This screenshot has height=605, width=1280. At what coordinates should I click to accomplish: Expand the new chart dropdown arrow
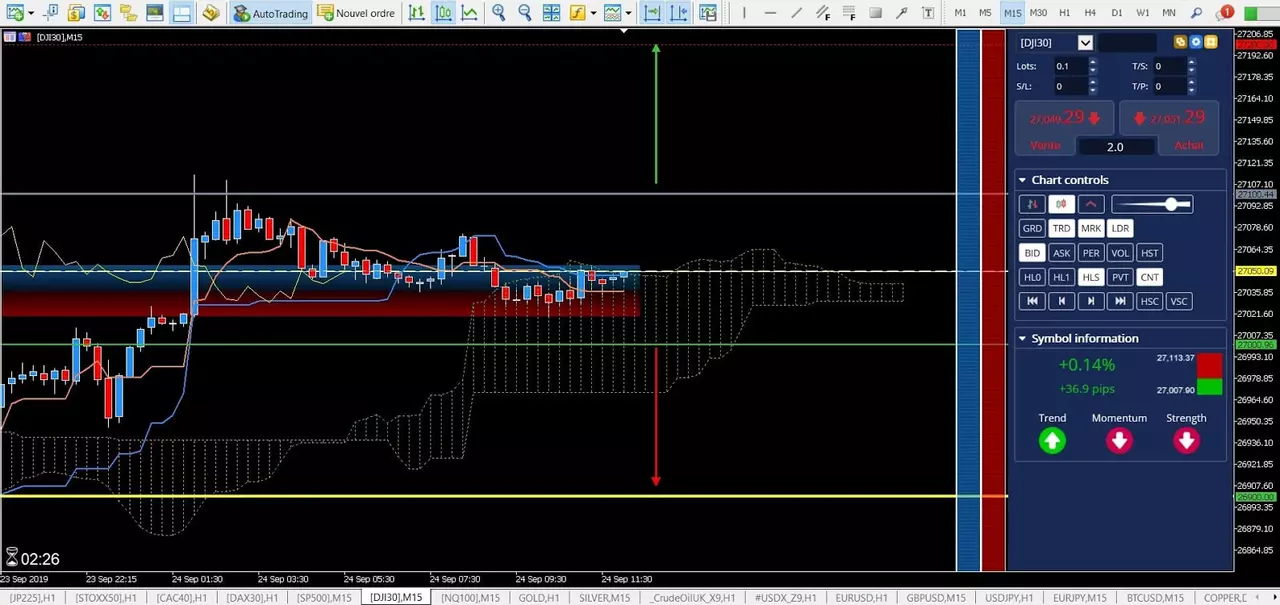(31, 13)
